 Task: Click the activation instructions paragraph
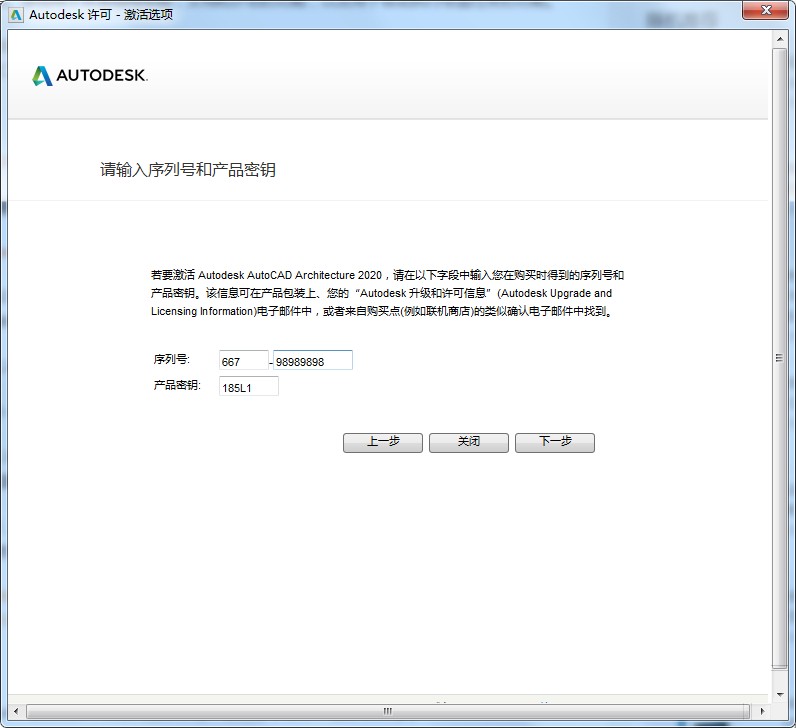click(x=387, y=293)
